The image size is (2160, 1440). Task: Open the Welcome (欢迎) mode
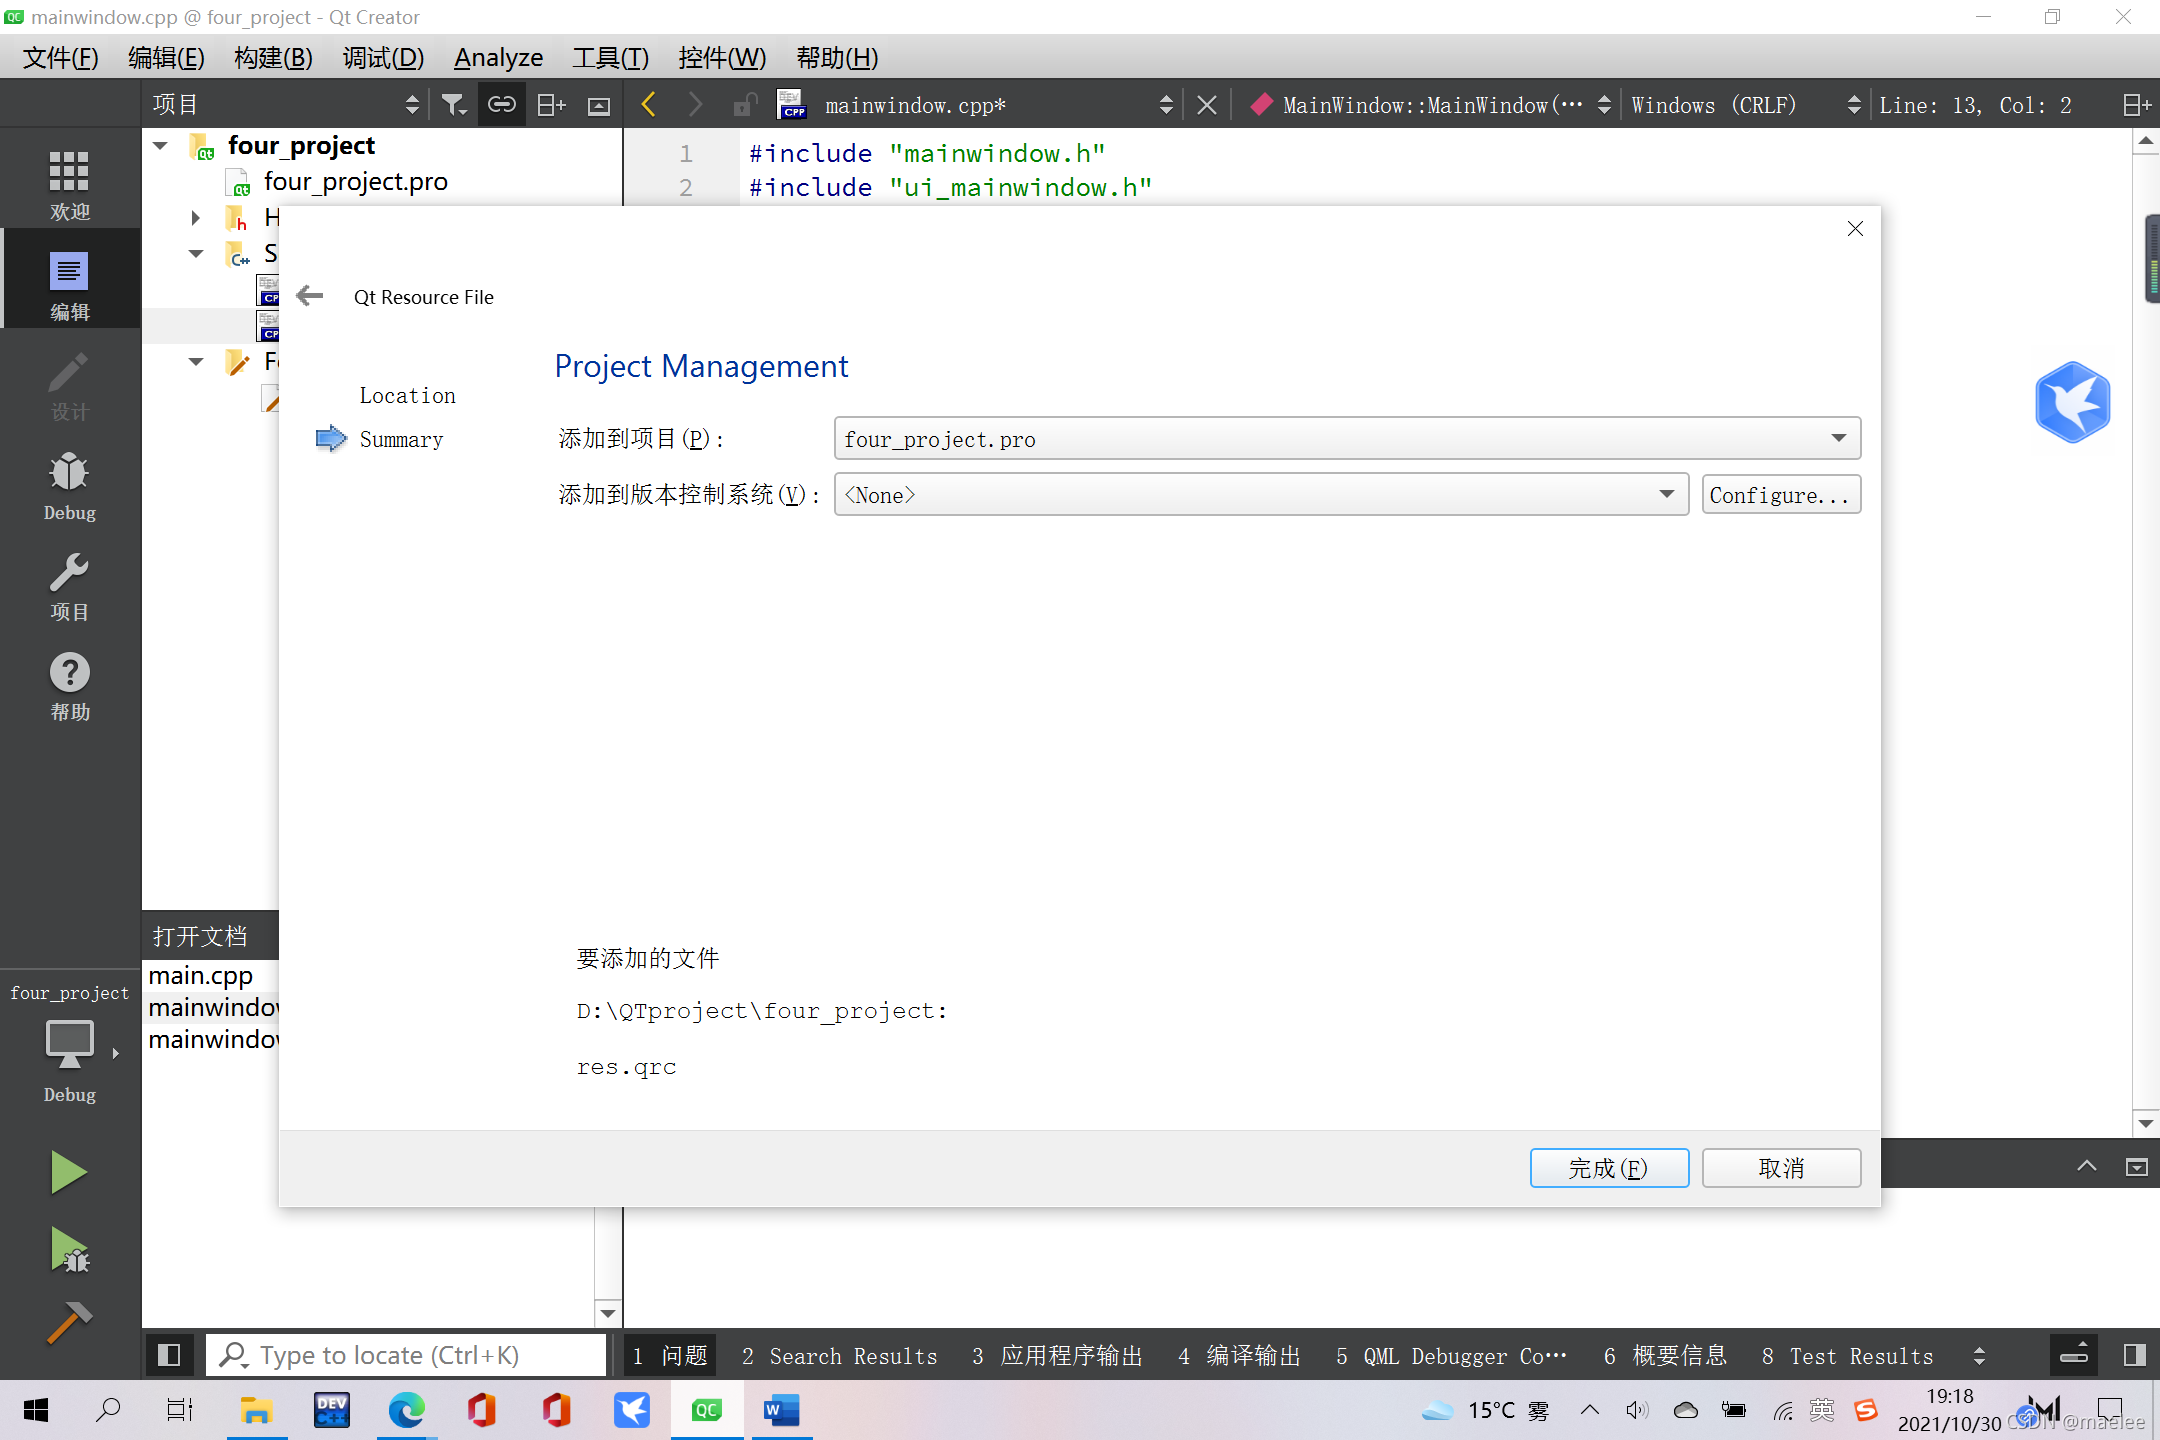(70, 184)
